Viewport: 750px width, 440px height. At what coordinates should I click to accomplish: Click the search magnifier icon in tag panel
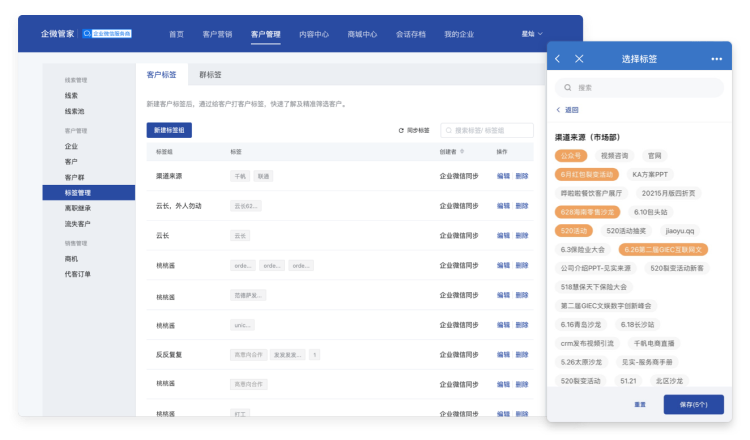click(x=567, y=88)
